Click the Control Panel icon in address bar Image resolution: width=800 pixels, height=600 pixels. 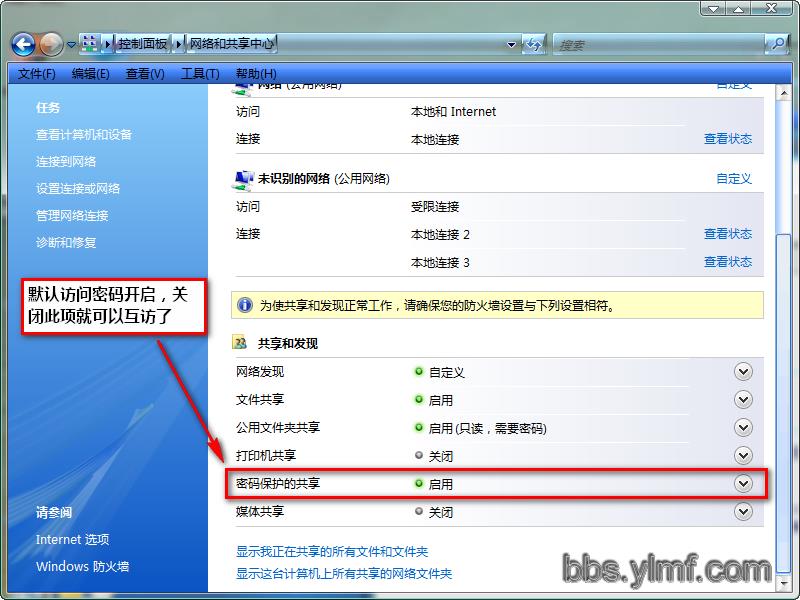click(x=91, y=44)
